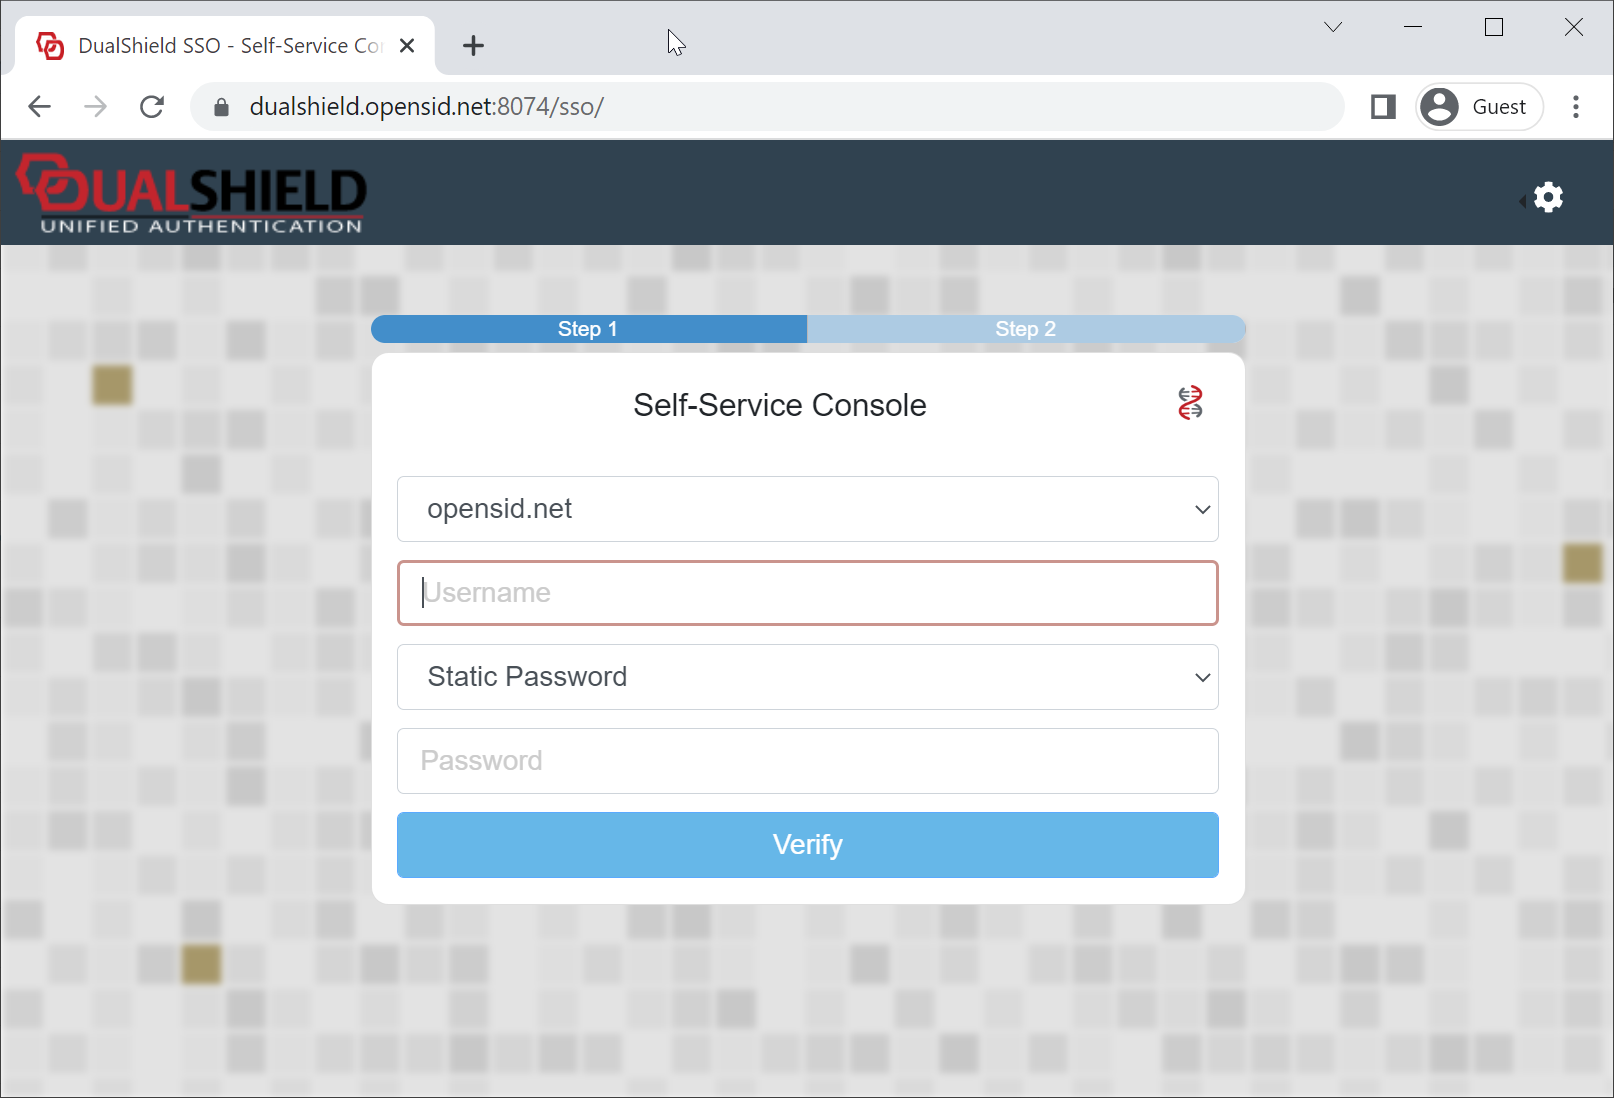Open the settings gear menu
The image size is (1614, 1098).
(1548, 197)
